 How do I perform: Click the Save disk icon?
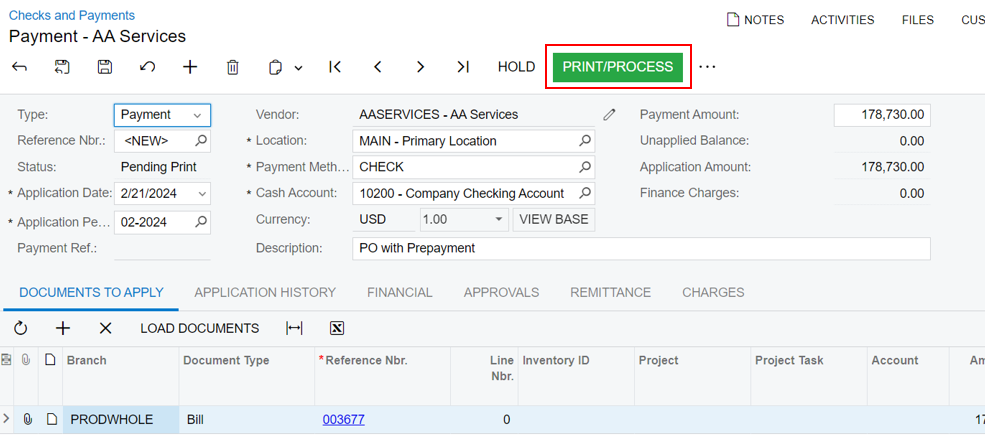[x=105, y=67]
